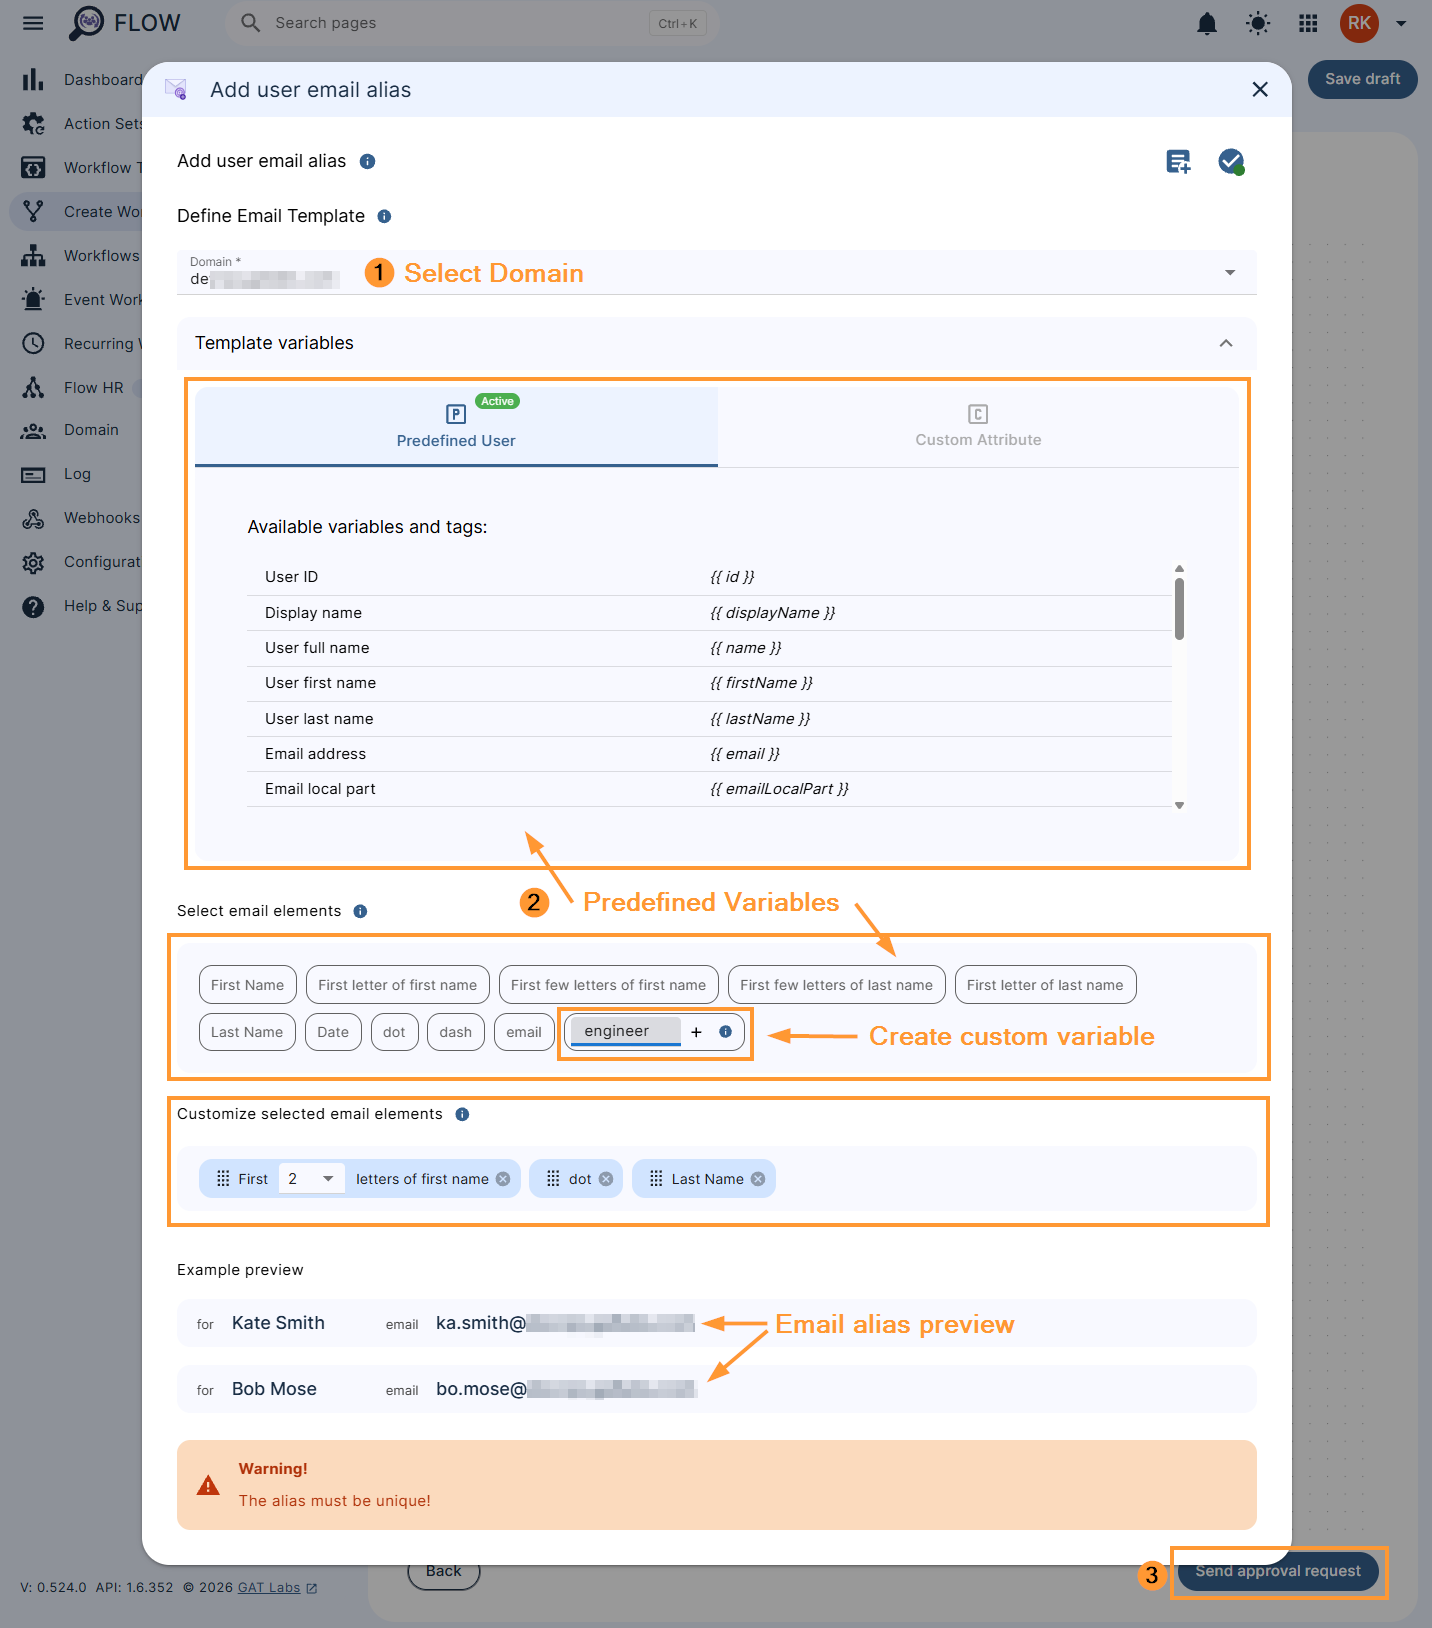Click drag handle of Last Name chip
The image size is (1432, 1628).
pyautogui.click(x=656, y=1179)
